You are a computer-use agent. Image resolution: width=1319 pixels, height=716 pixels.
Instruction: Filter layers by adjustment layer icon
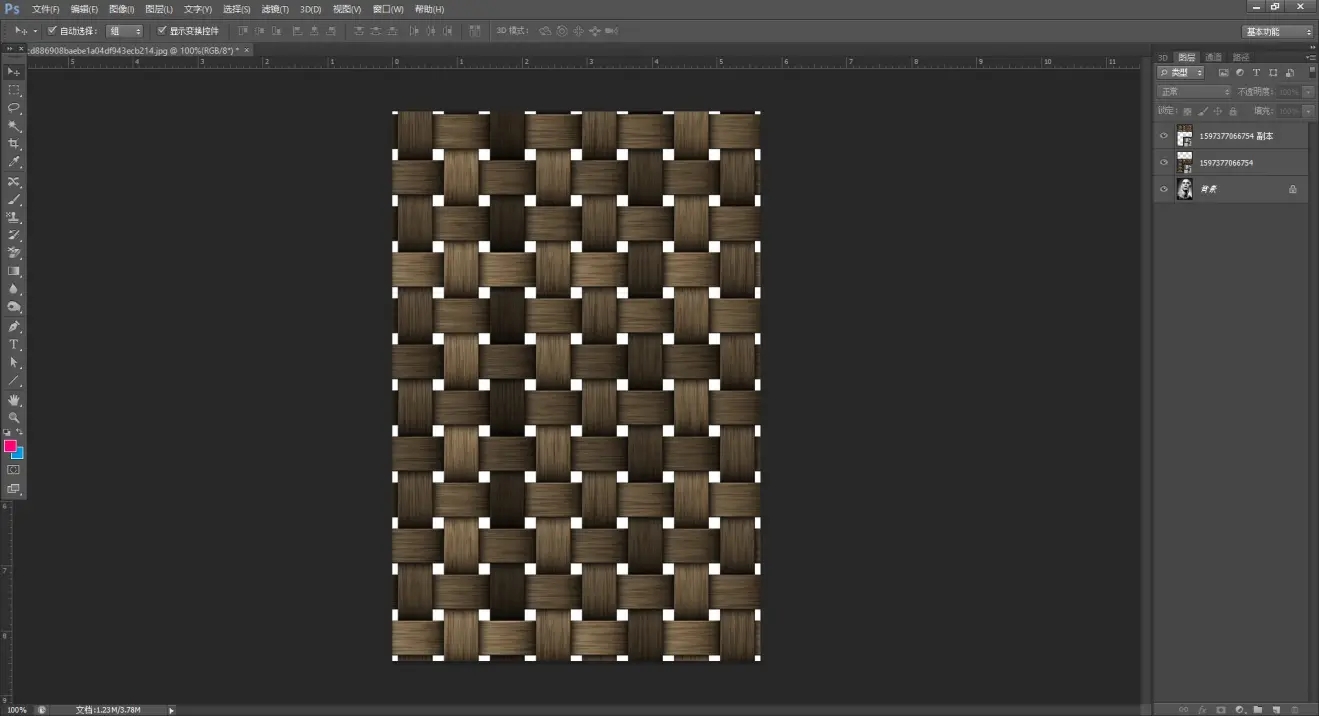tap(1240, 73)
